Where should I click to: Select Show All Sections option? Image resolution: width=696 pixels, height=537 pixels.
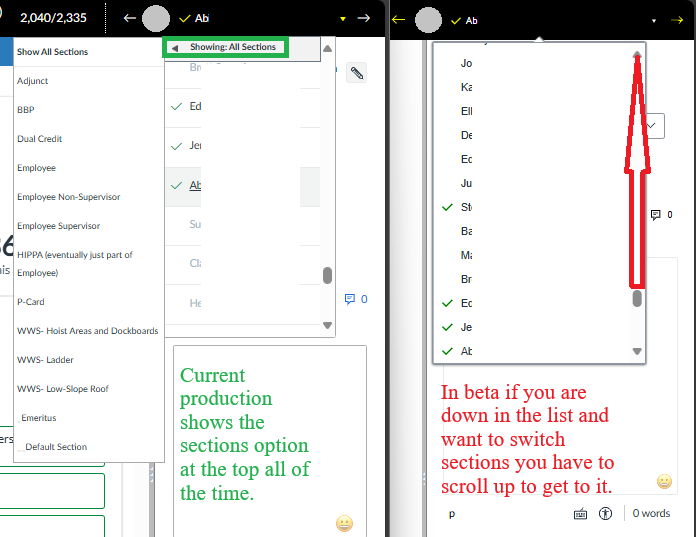[52, 52]
